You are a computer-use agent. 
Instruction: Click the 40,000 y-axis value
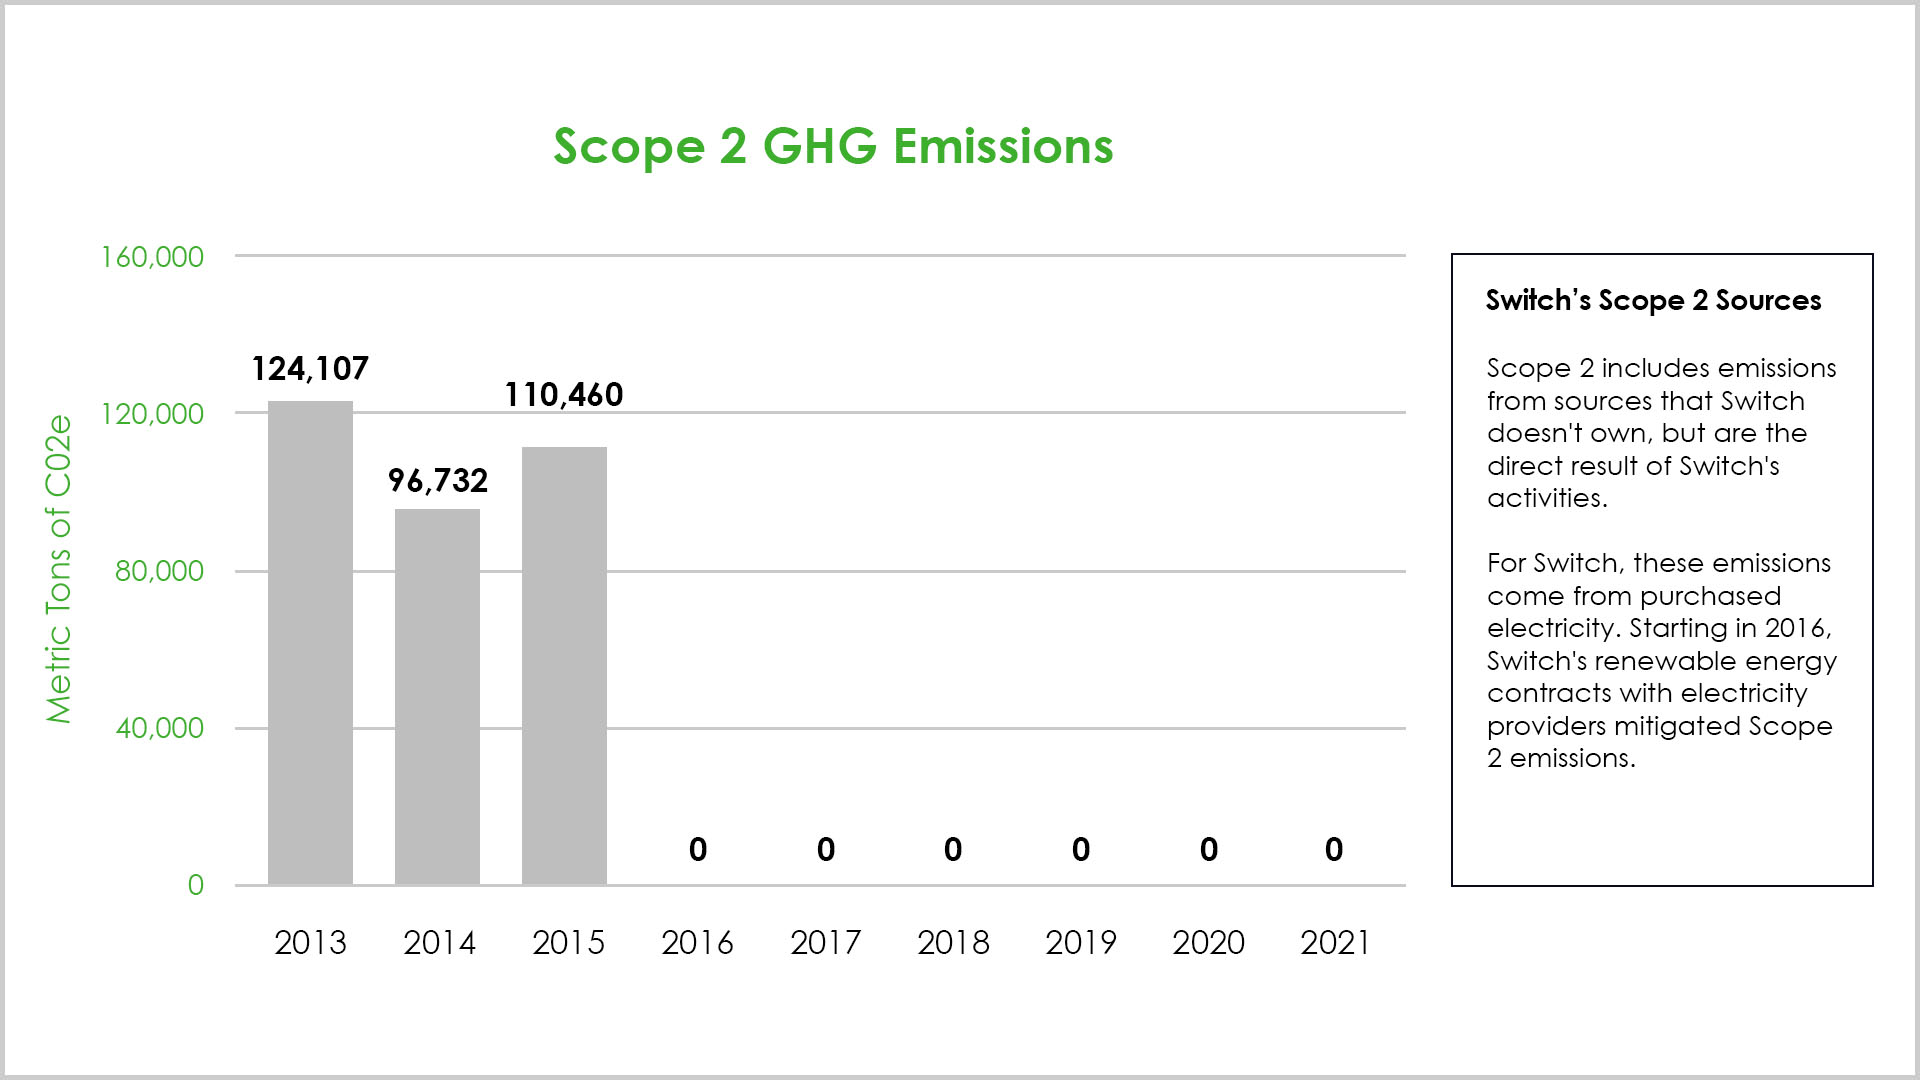point(159,728)
